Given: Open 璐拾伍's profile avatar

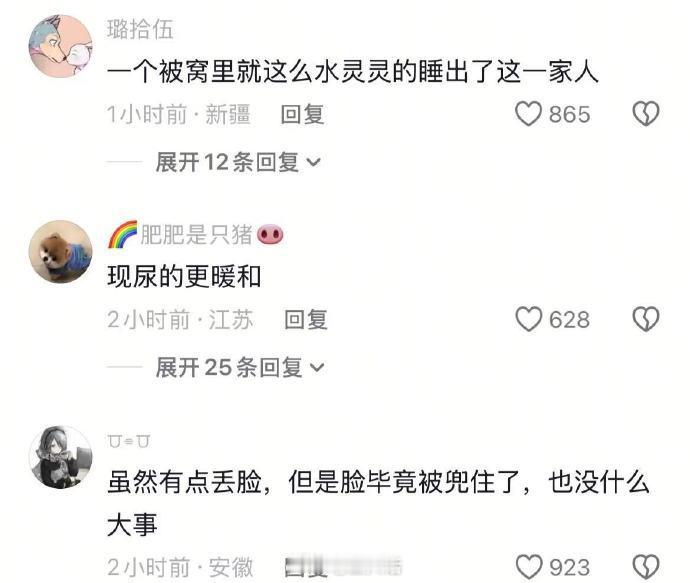Looking at the screenshot, I should tap(61, 46).
